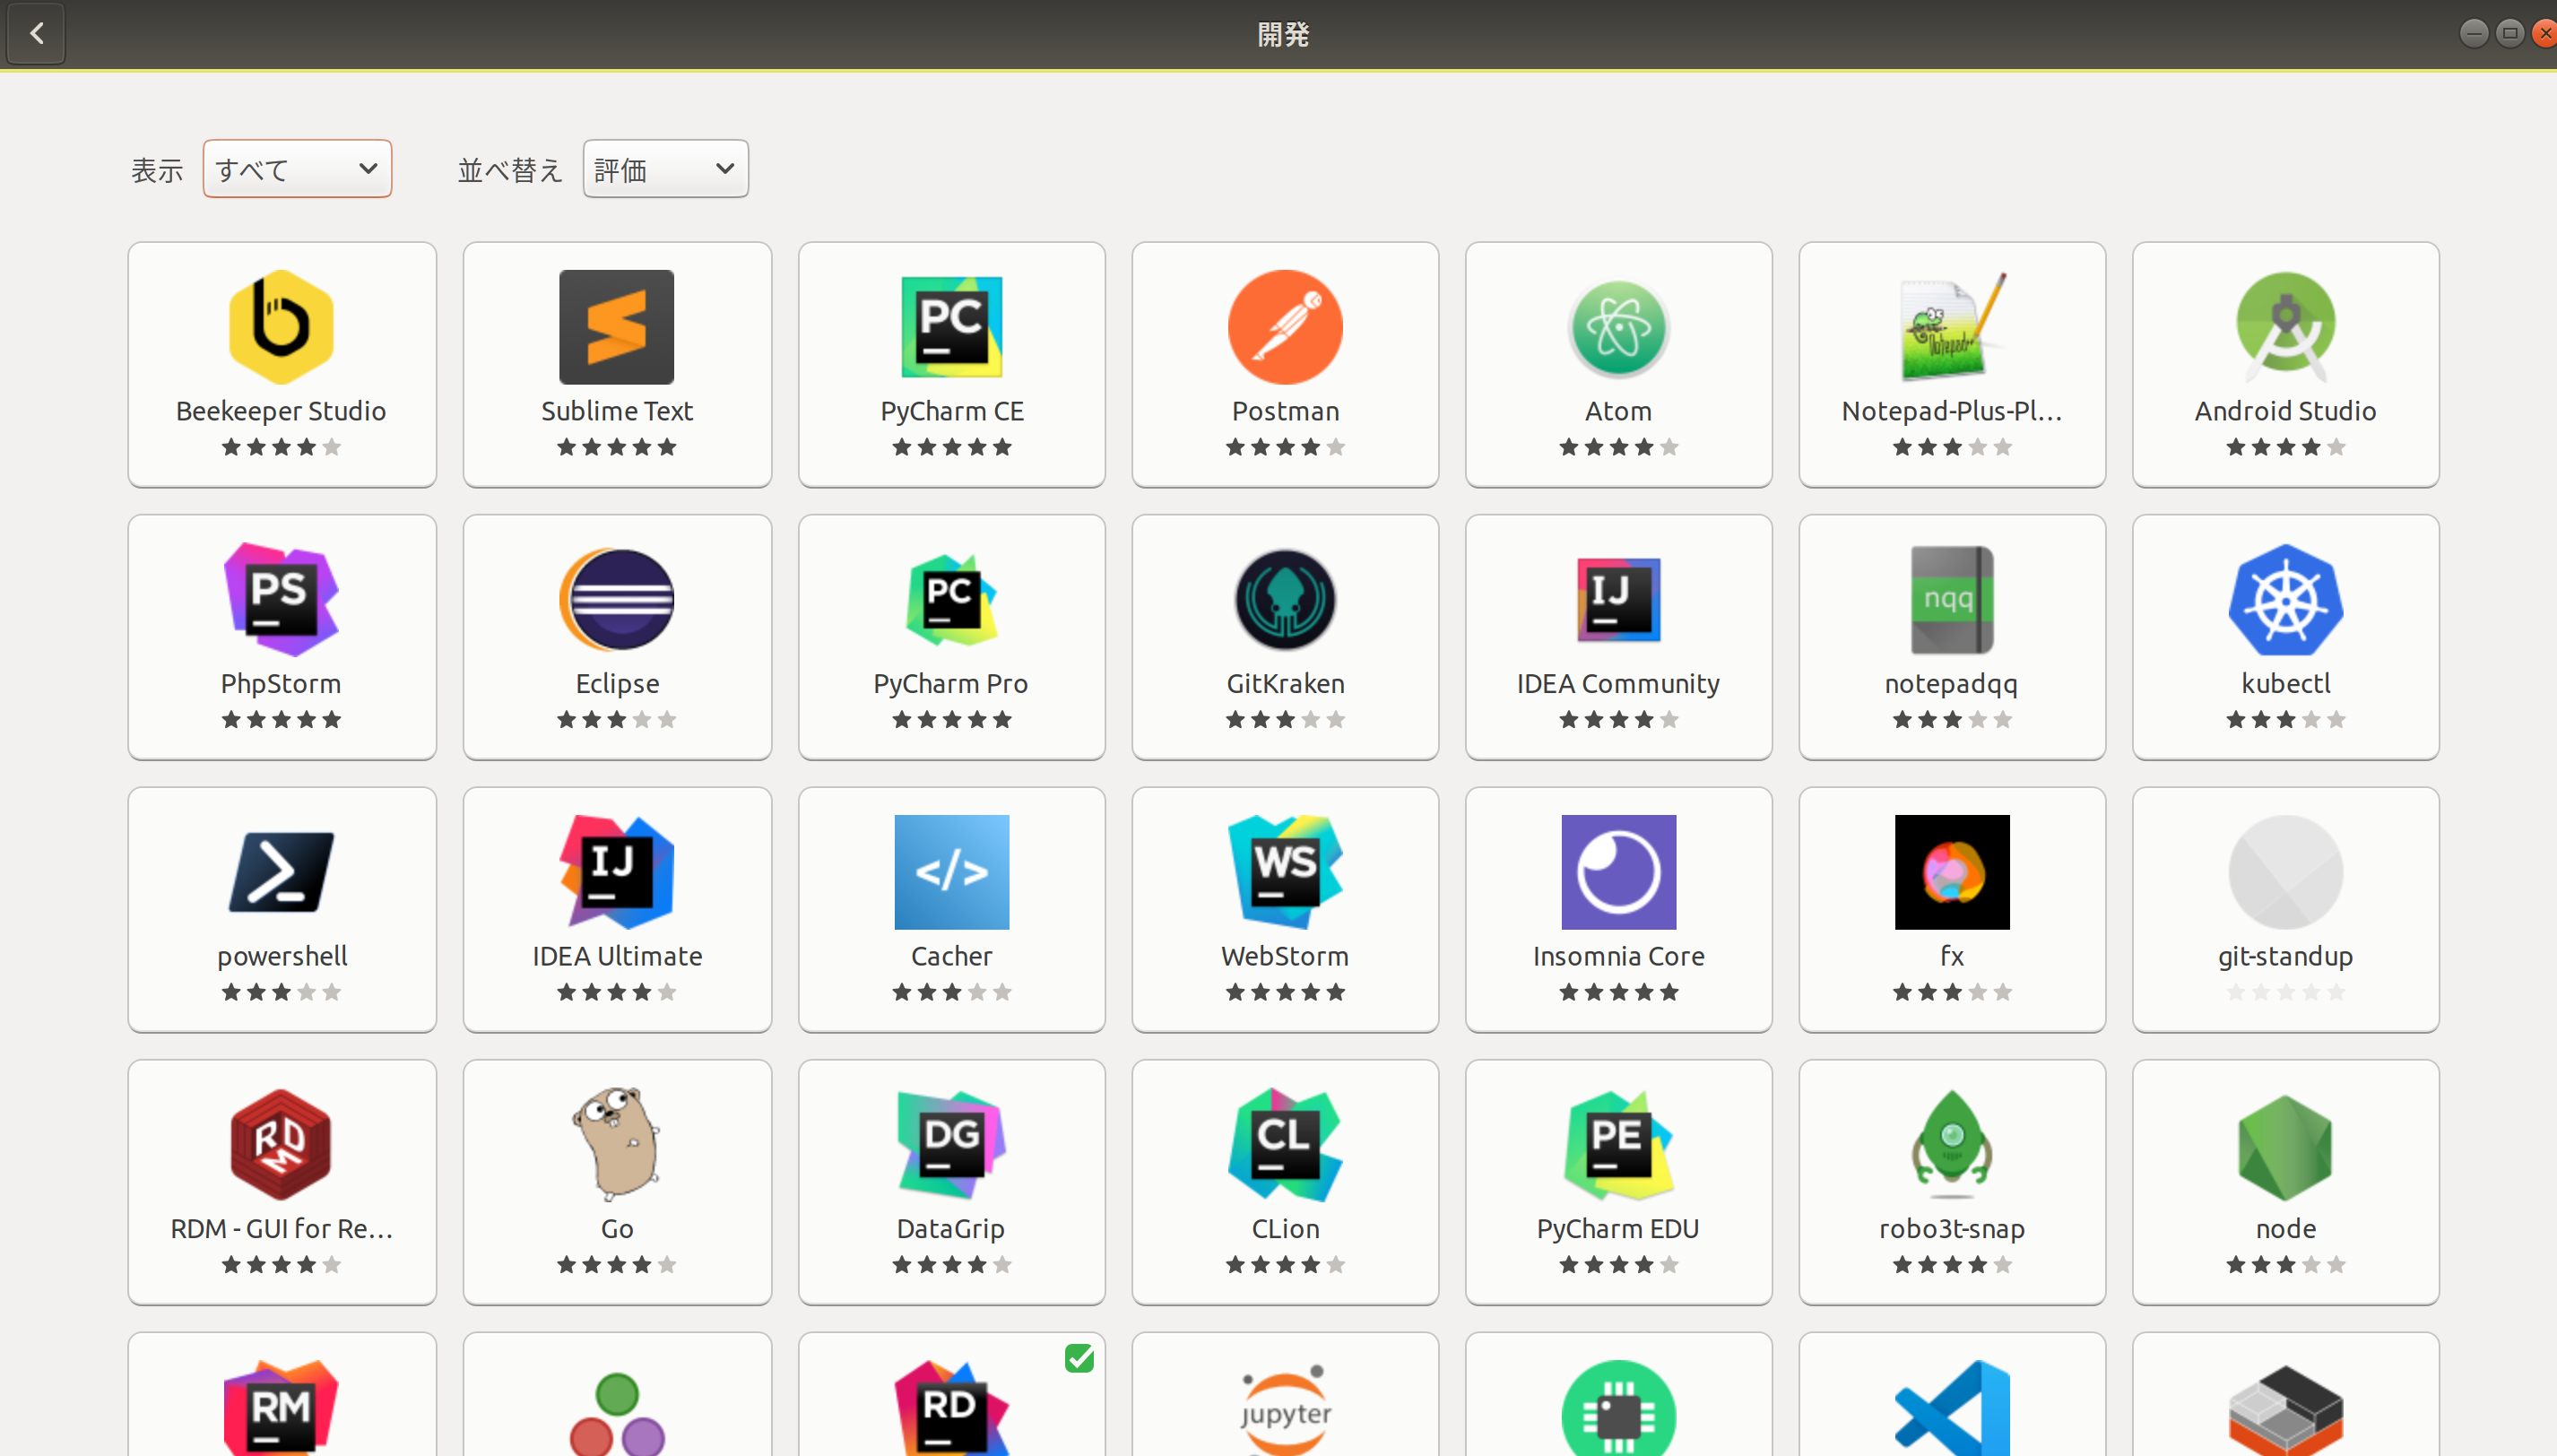Click the WebStorm icon
Viewport: 2557px width, 1456px height.
click(1285, 872)
